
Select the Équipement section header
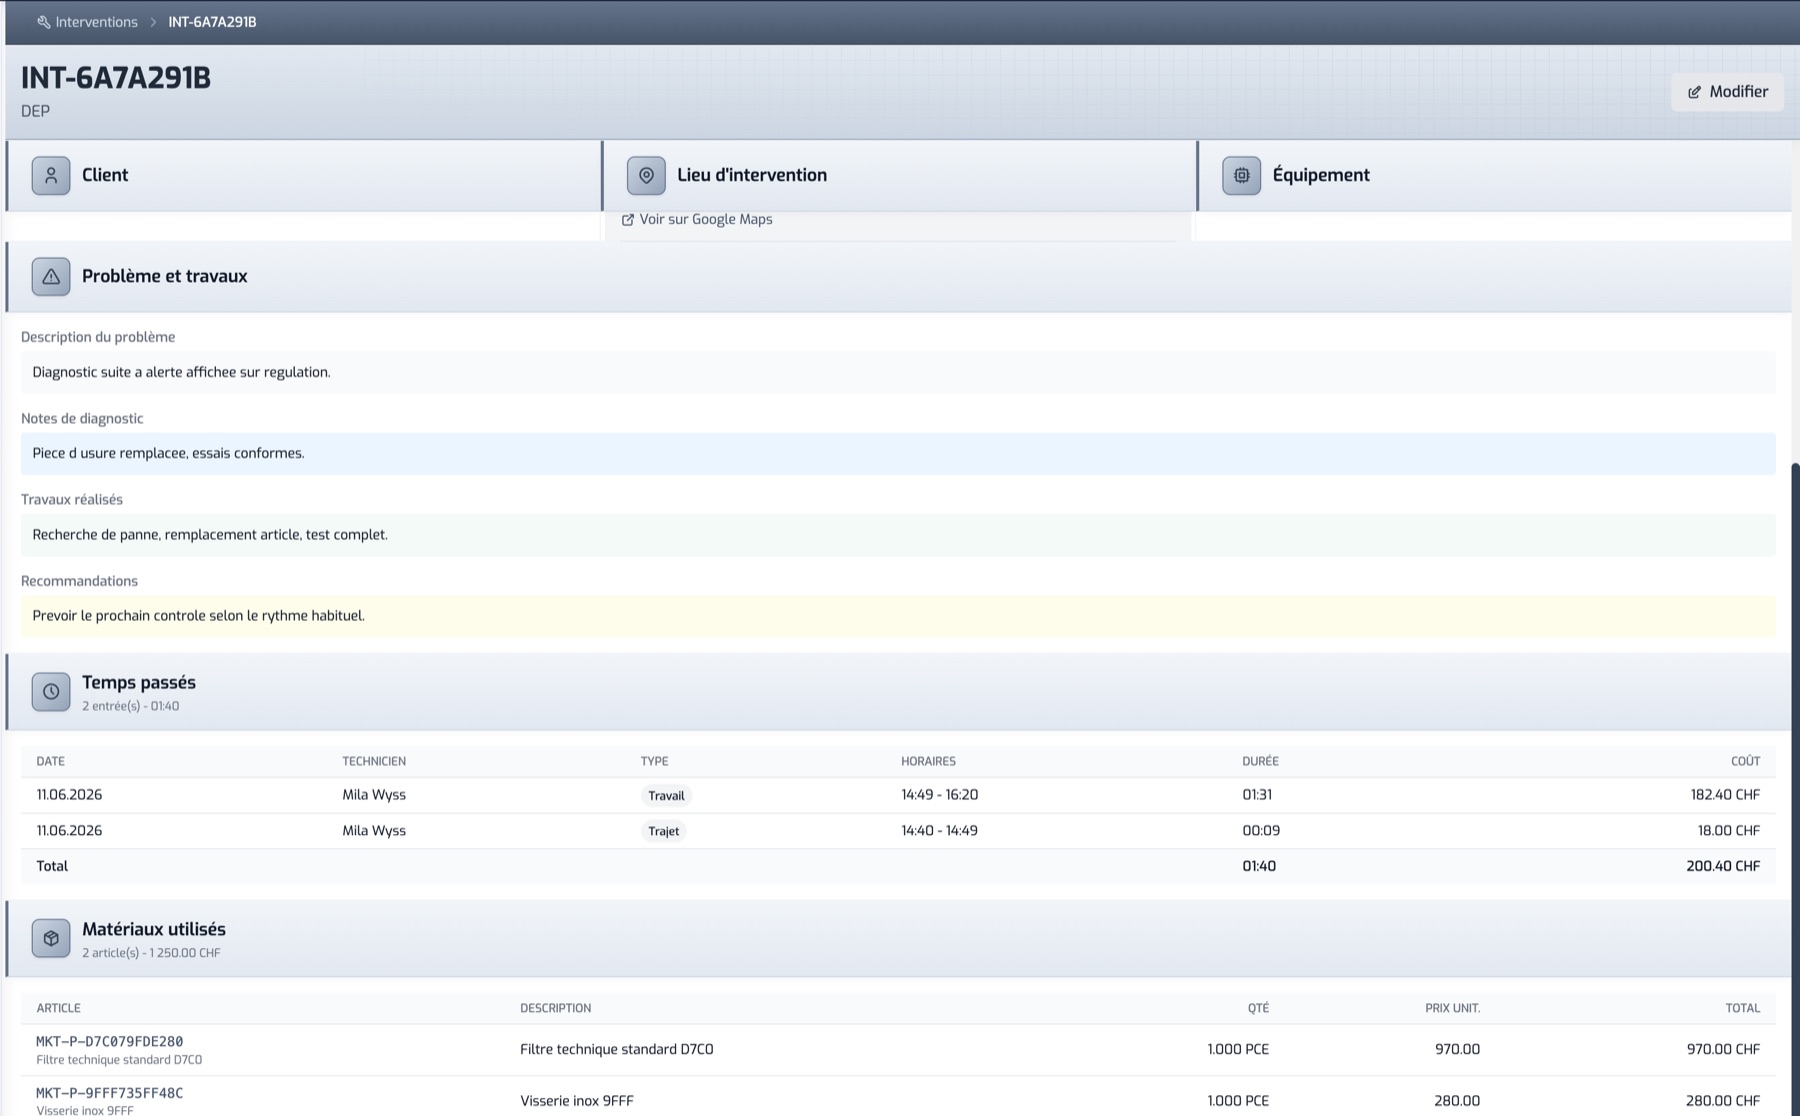click(1494, 175)
